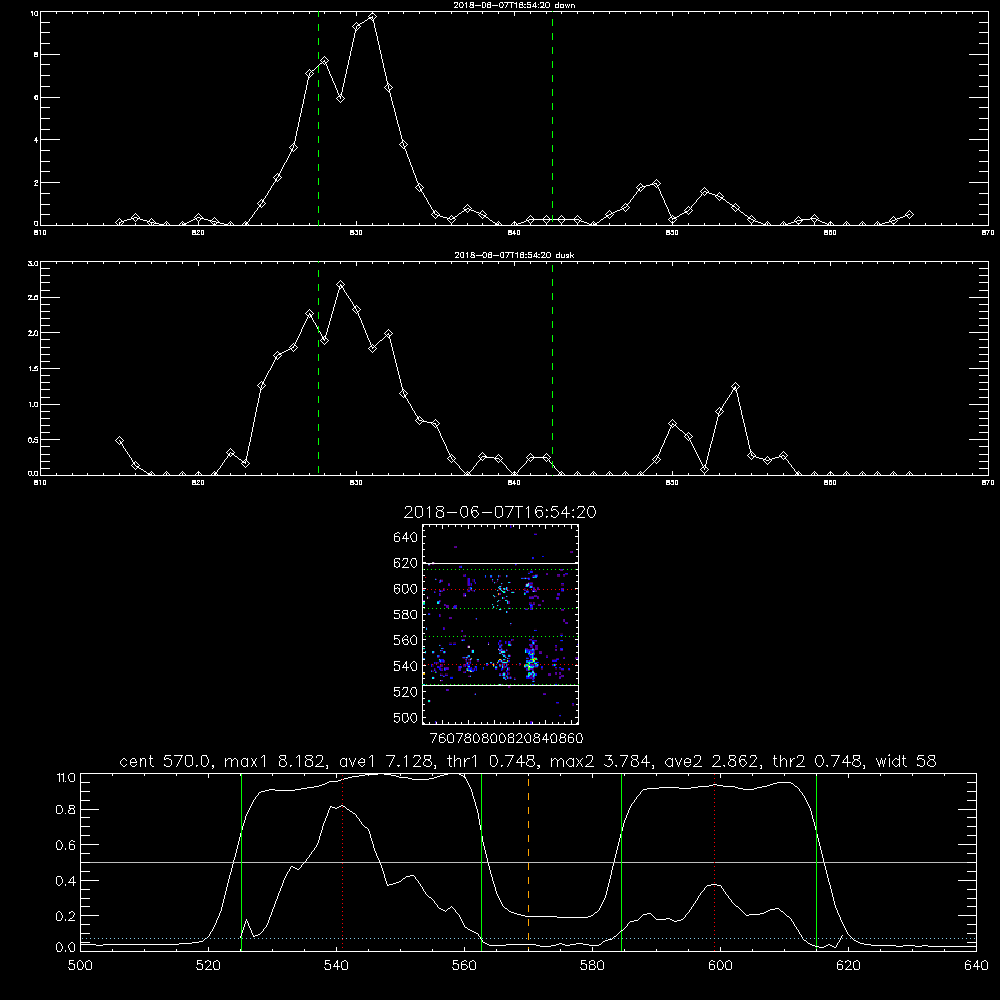Screen dimensions: 1000x1000
Task: Click the 640 y-axis label beside the detector image
Action: pyautogui.click(x=406, y=538)
